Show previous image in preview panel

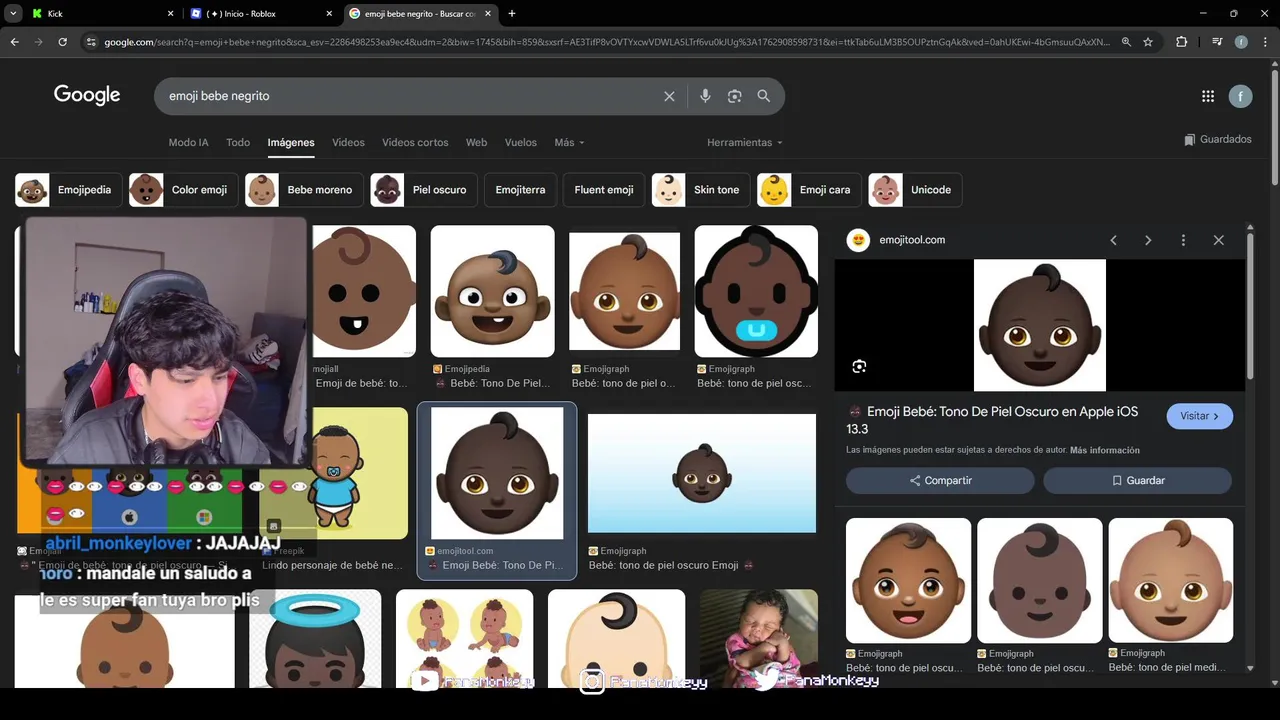tap(1113, 240)
